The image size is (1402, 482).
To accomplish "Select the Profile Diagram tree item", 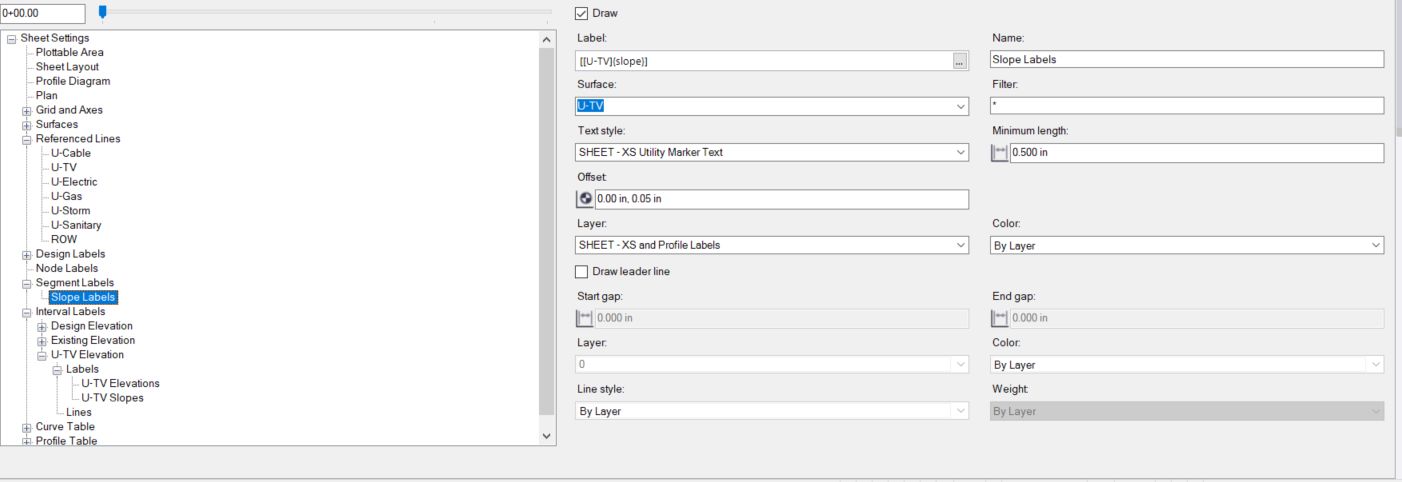I will point(73,81).
